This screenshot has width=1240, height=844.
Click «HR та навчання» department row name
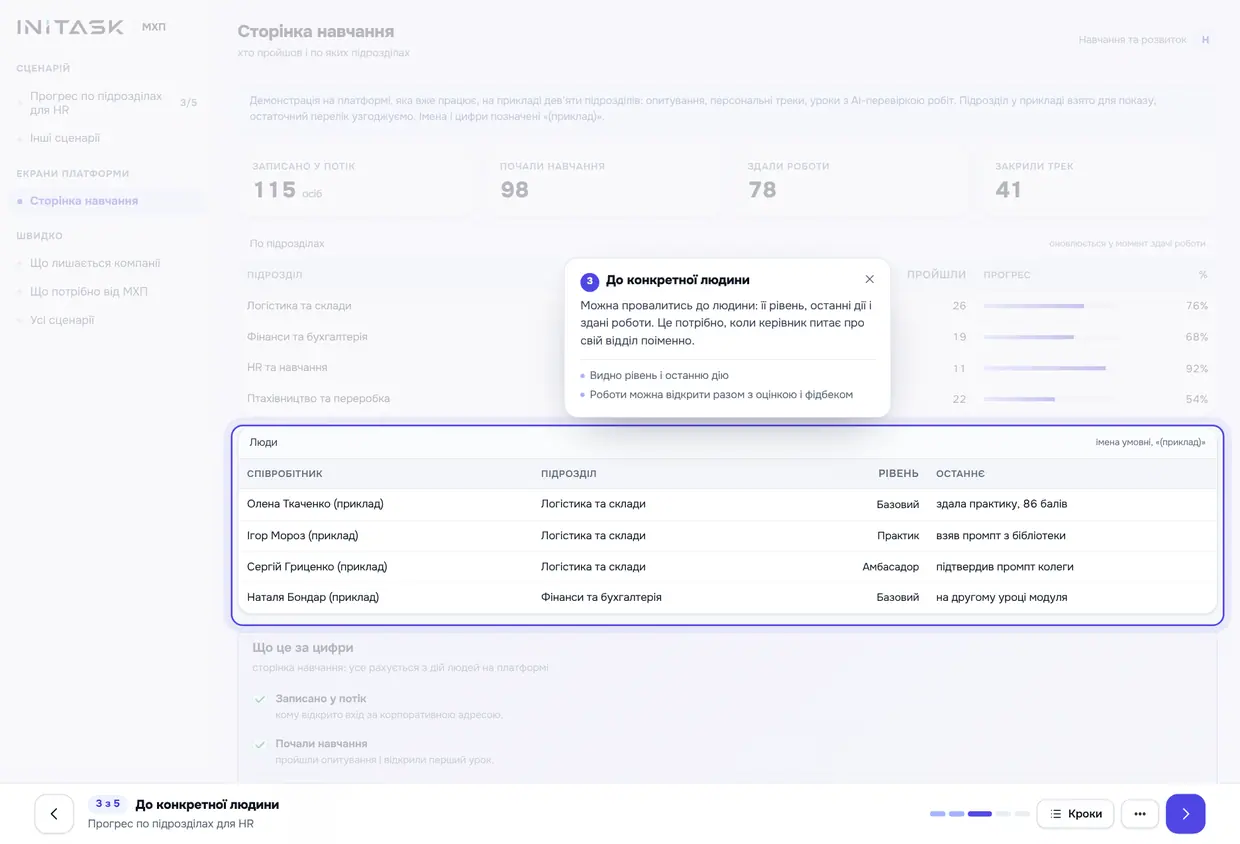pos(287,367)
